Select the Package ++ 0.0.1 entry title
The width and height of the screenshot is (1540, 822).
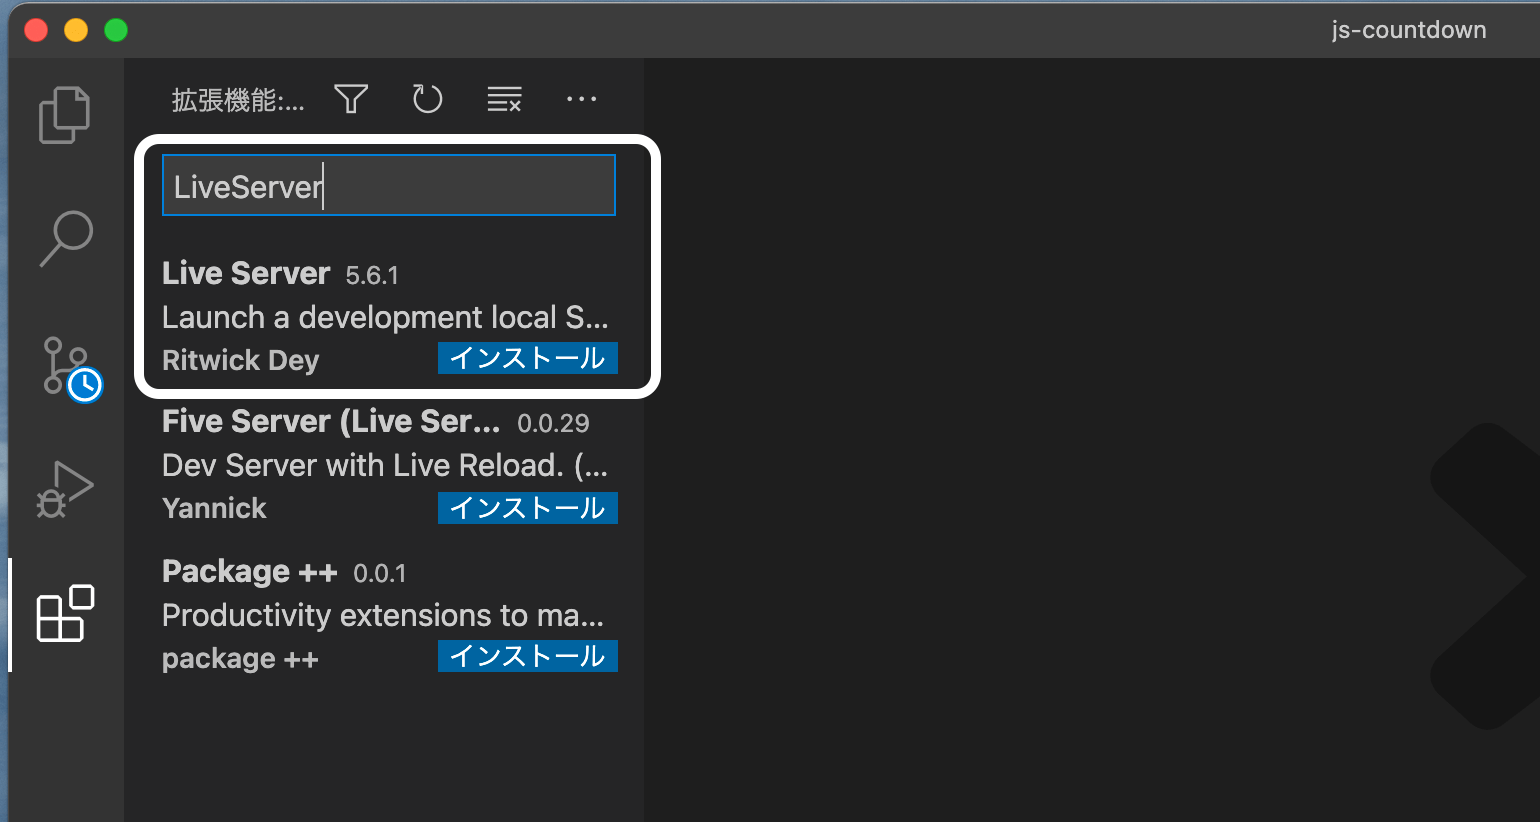pyautogui.click(x=250, y=572)
